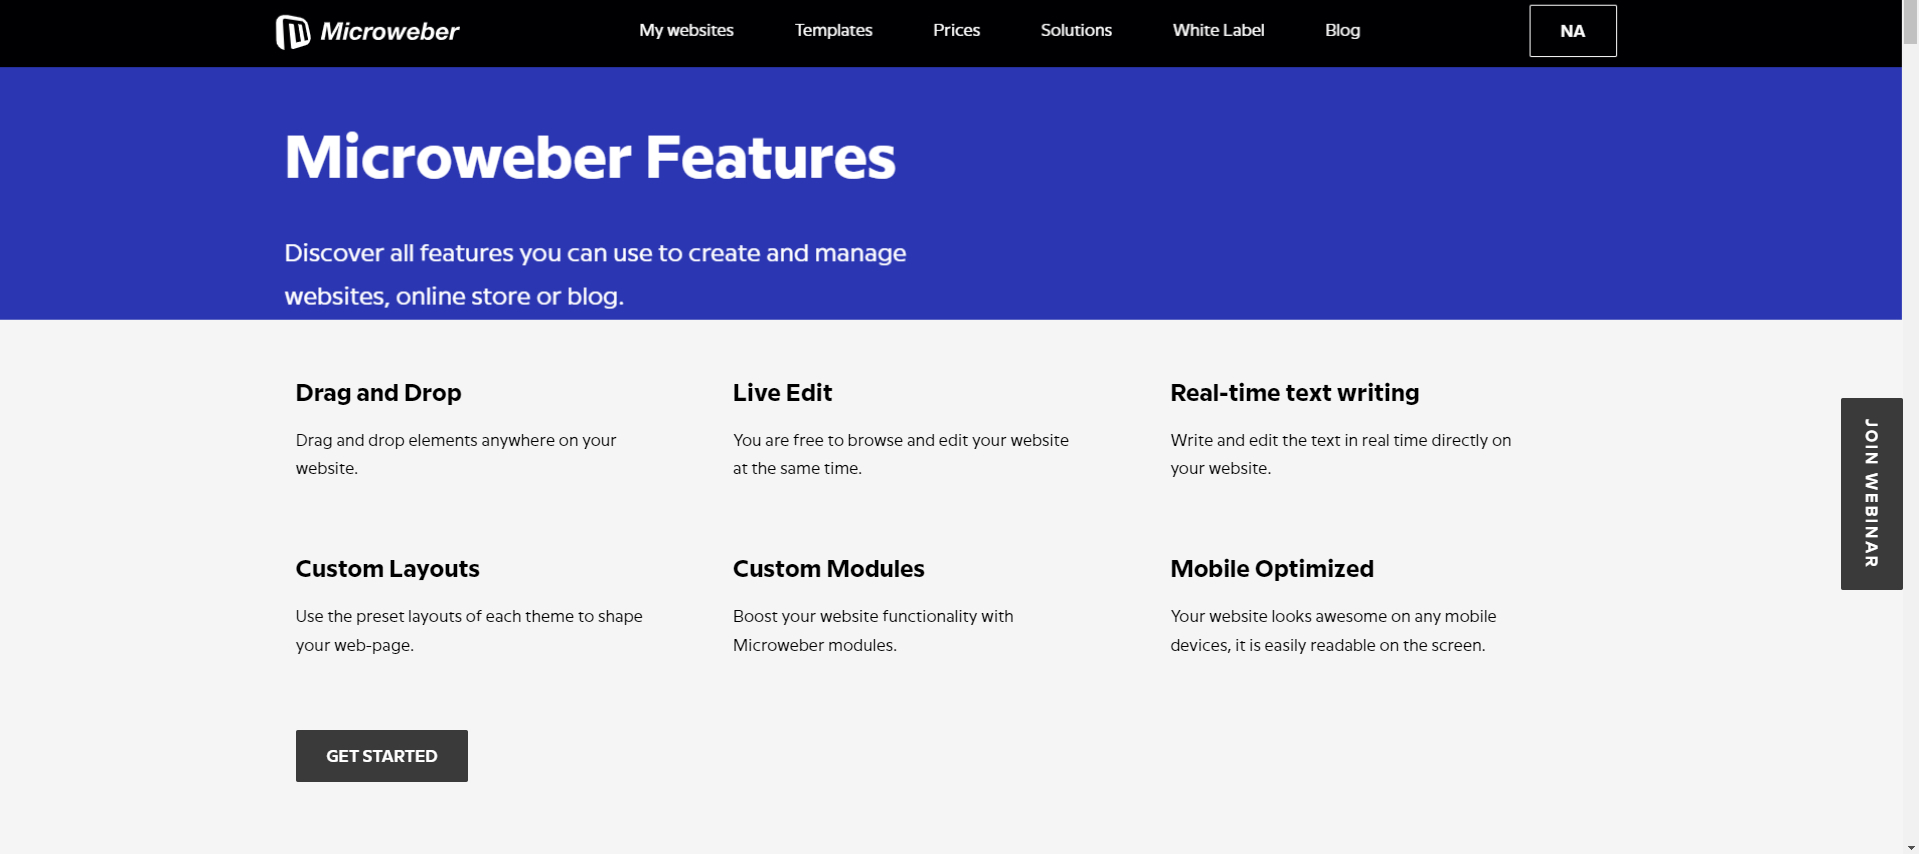This screenshot has width=1919, height=854.
Task: Go to the Templates page
Action: click(x=833, y=30)
